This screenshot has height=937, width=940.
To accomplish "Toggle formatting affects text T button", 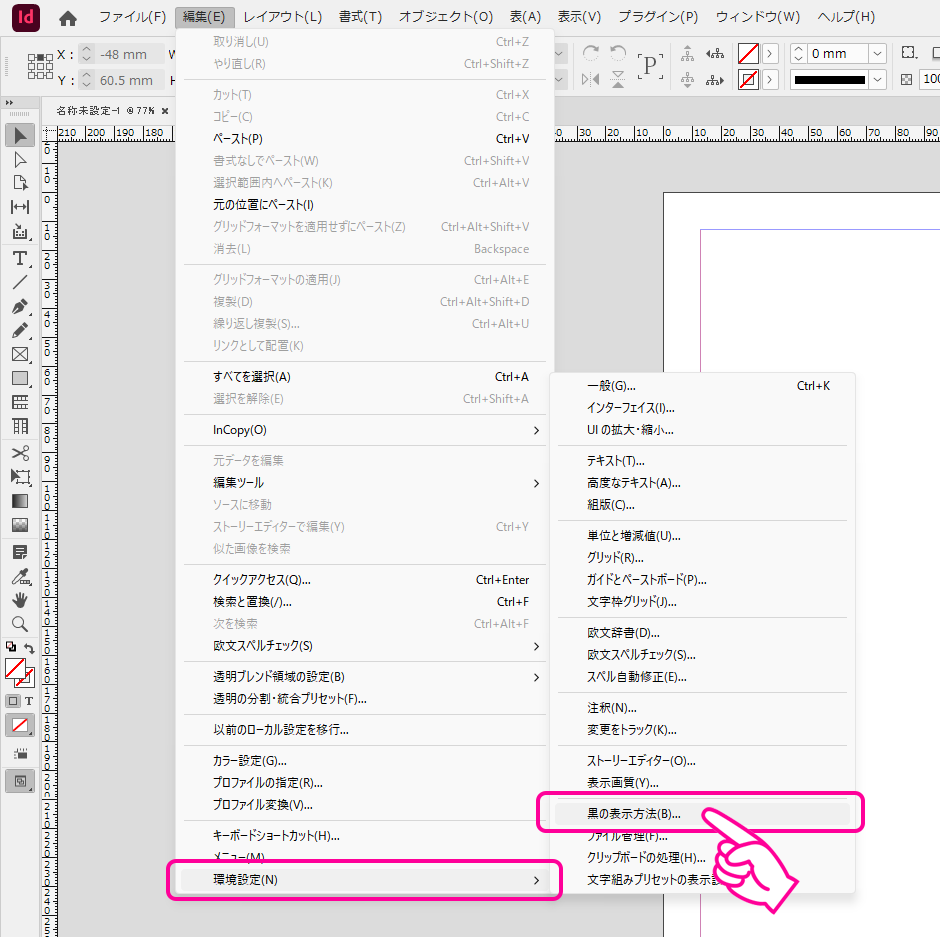I will 29,700.
